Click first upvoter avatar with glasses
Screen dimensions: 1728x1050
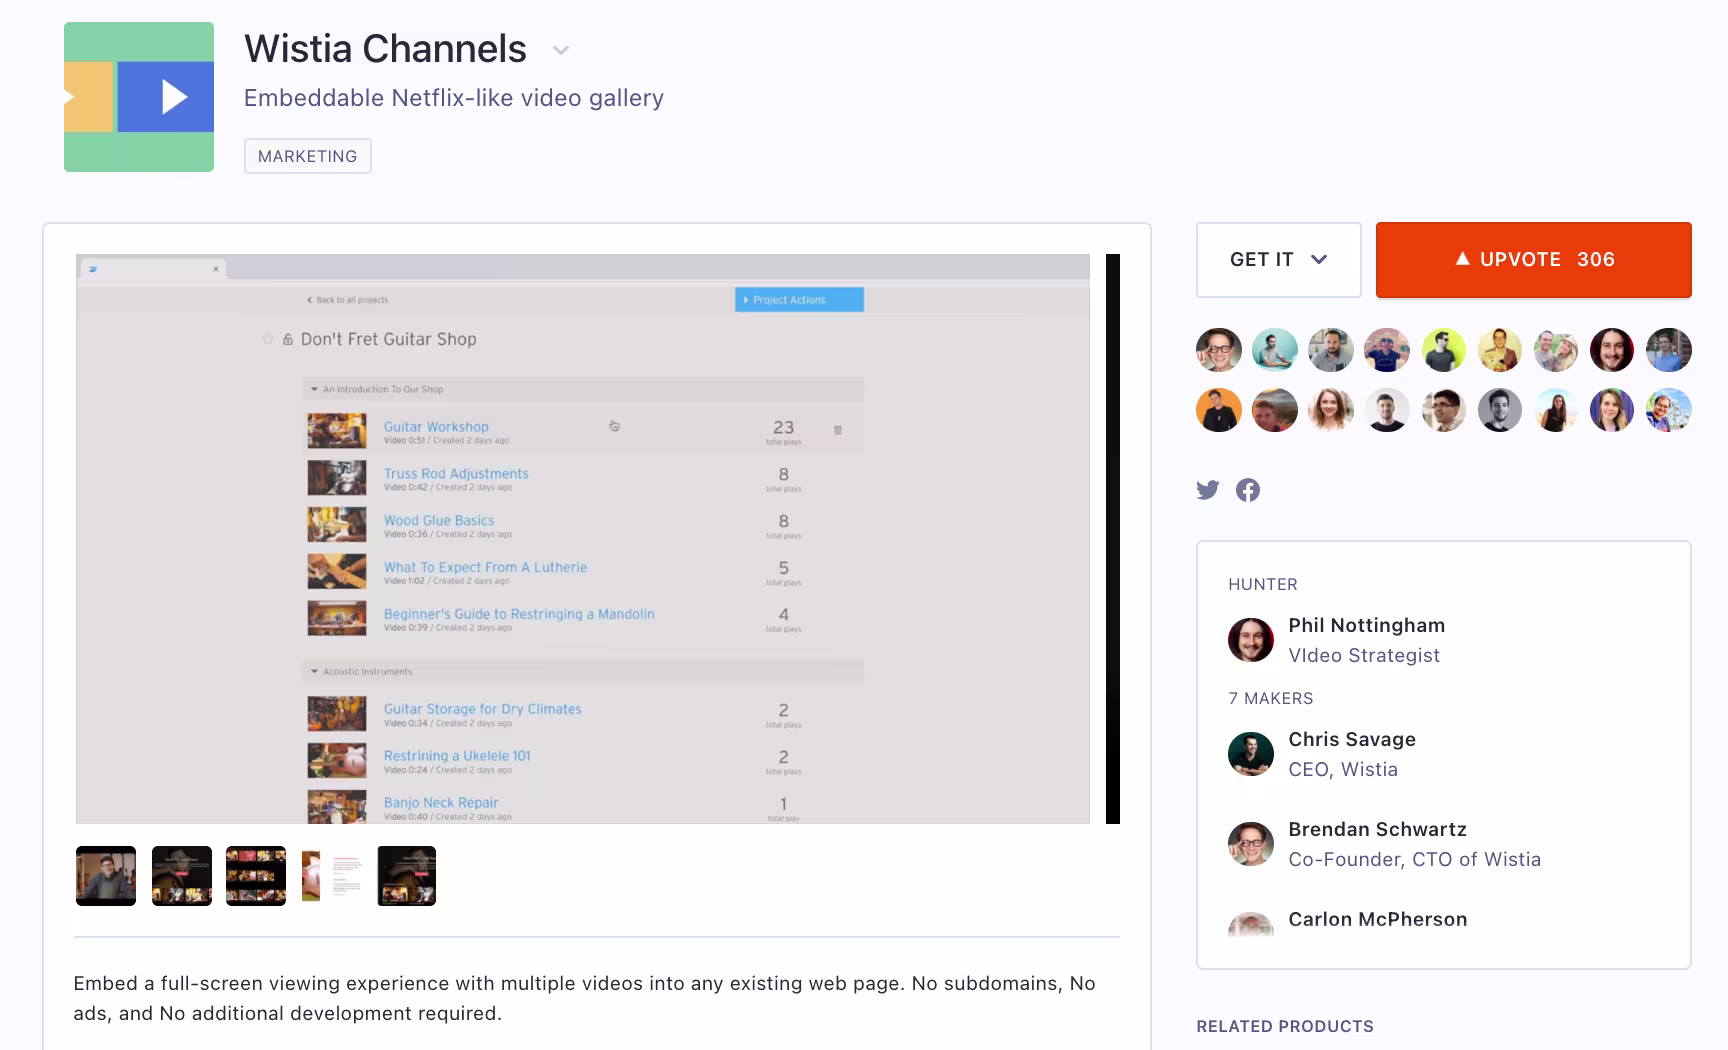tap(1219, 350)
